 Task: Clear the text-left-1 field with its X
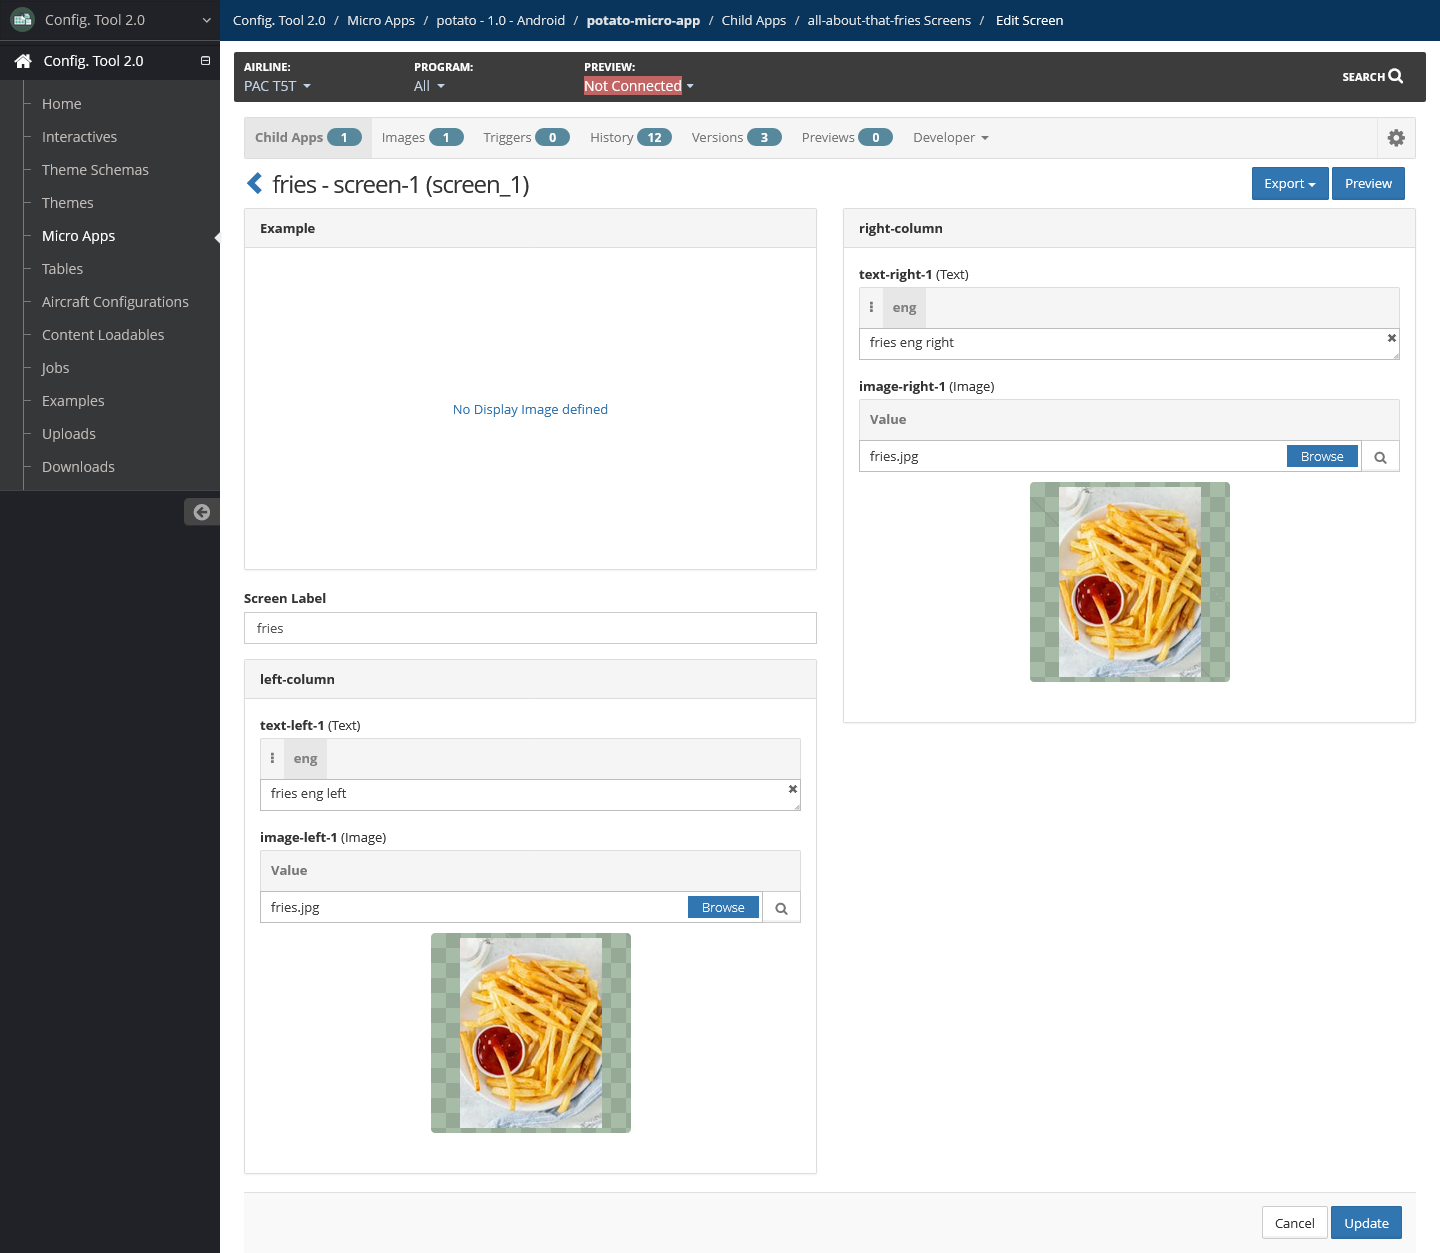click(x=793, y=789)
